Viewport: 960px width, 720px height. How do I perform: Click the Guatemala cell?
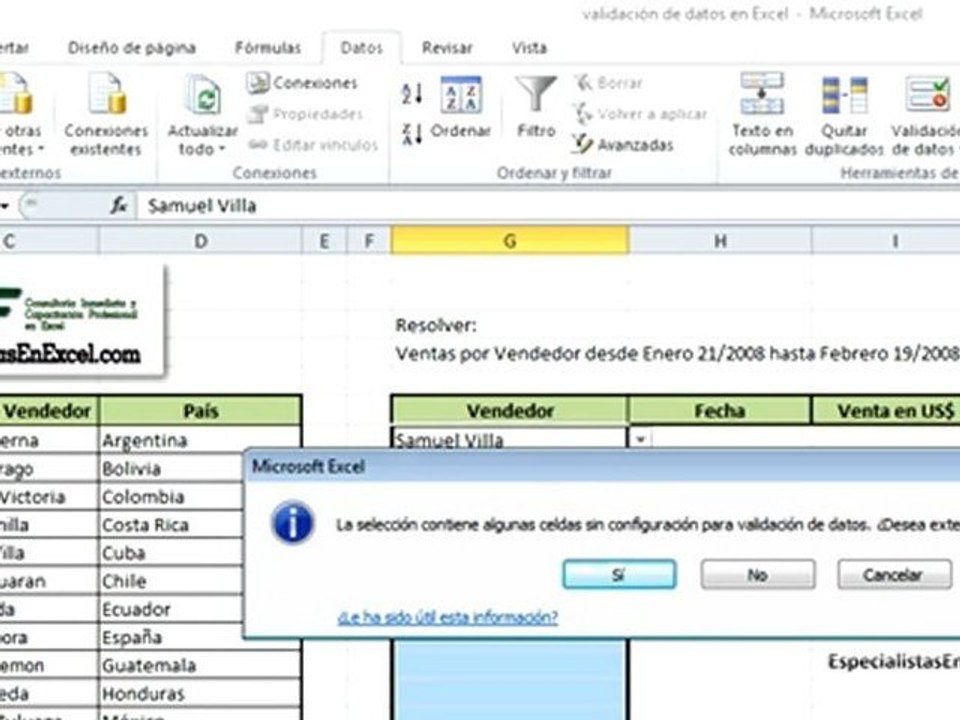(x=200, y=666)
